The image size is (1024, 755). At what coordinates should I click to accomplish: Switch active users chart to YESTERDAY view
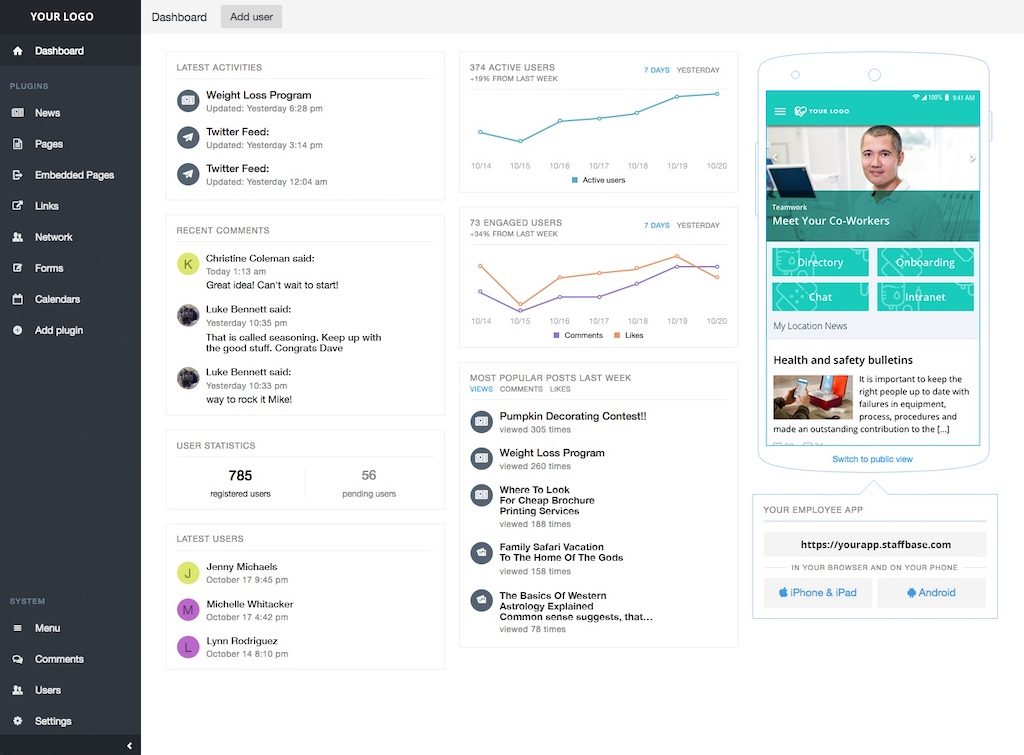697,70
